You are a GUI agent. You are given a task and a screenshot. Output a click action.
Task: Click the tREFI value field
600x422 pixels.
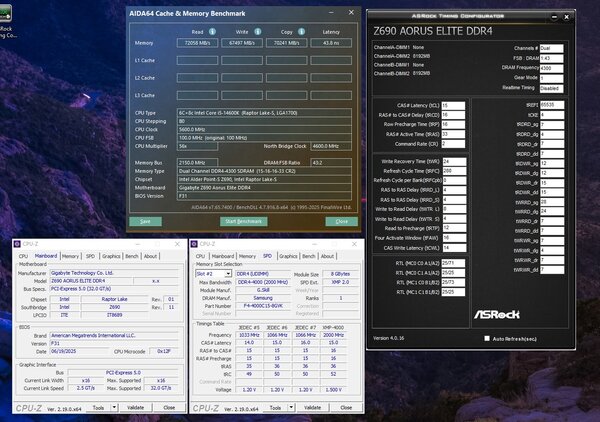[x=552, y=105]
